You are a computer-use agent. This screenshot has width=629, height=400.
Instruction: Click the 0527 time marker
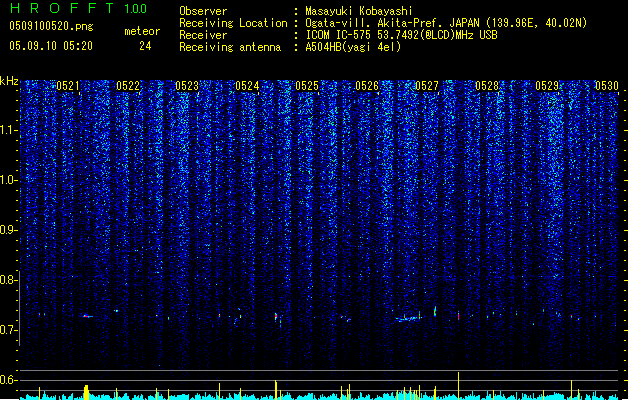coord(427,86)
